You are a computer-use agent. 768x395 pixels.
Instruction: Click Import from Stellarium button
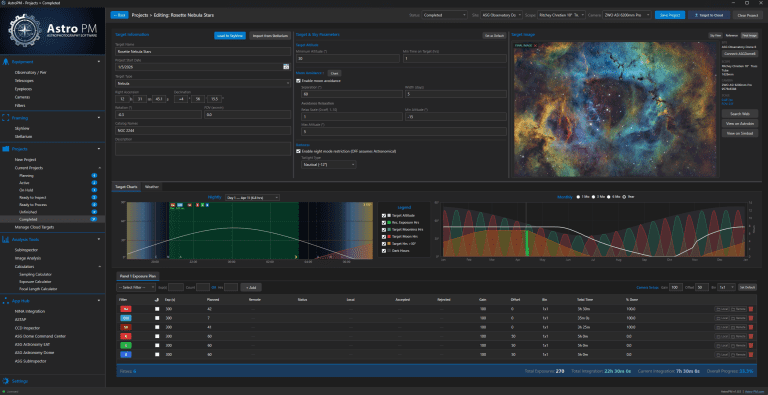[270, 35]
